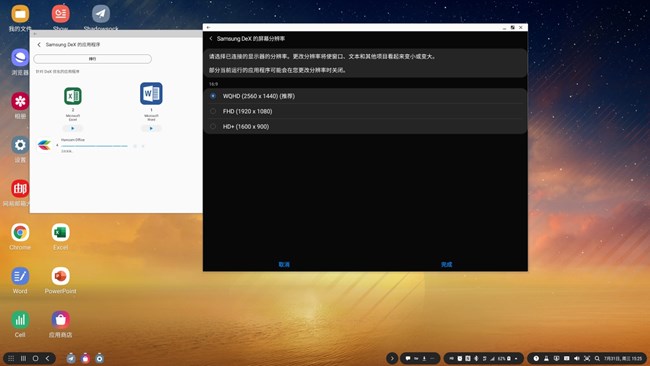650x366 pixels.
Task: Open the app store shopping bag desktop icon
Action: coord(61,320)
